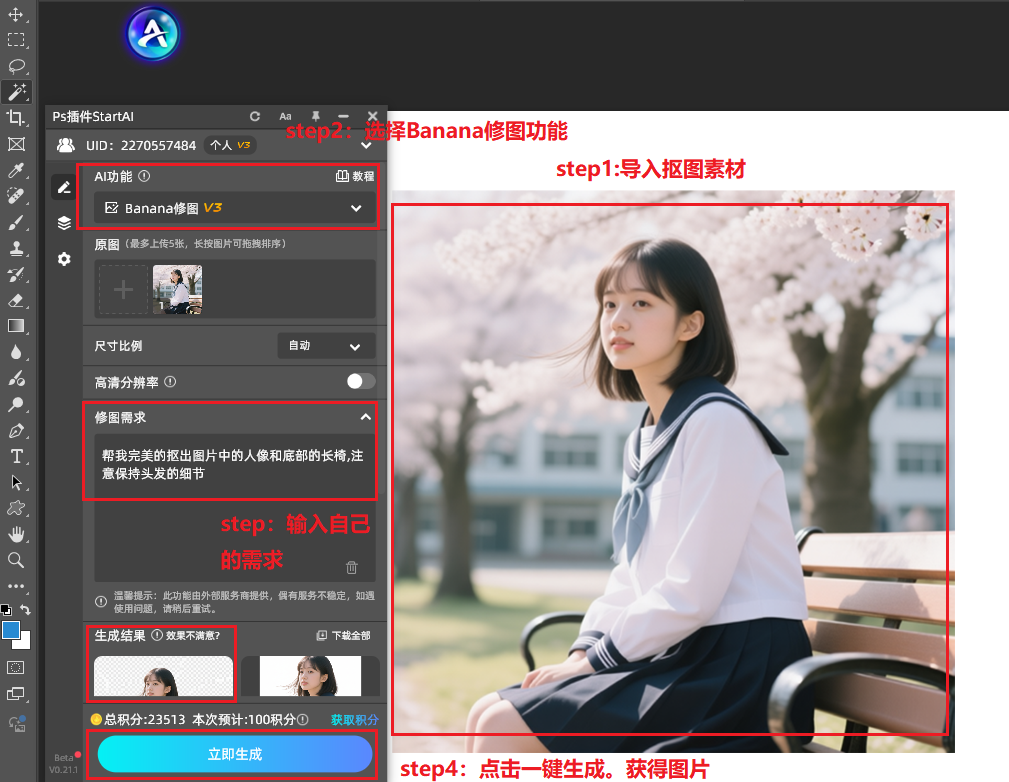Screen dimensions: 1009x782
Task: Toggle the Aa font setting in panel header
Action: tap(285, 116)
